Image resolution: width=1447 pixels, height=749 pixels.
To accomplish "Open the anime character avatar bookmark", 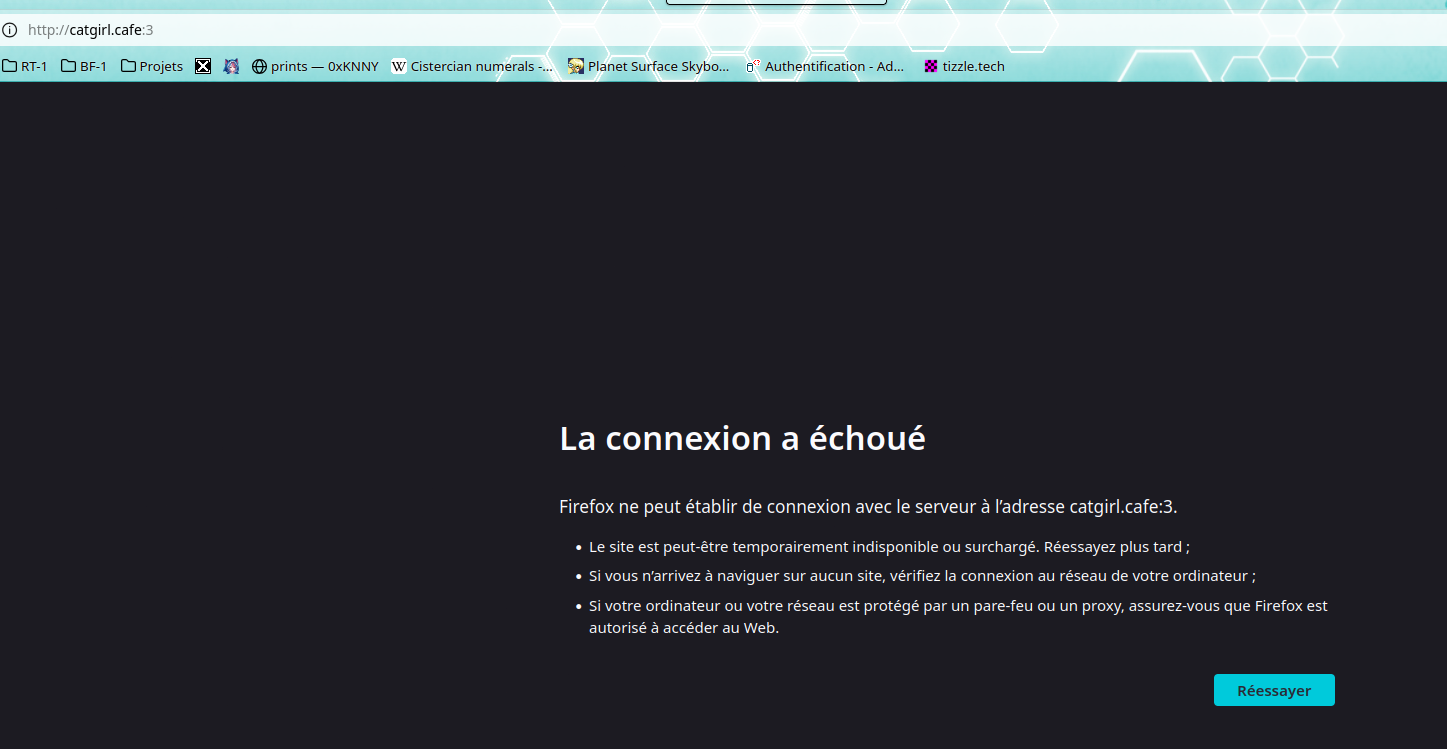I will coord(231,67).
